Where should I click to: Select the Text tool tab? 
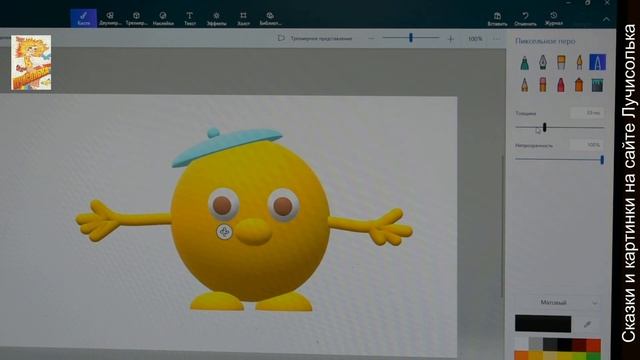(x=189, y=18)
